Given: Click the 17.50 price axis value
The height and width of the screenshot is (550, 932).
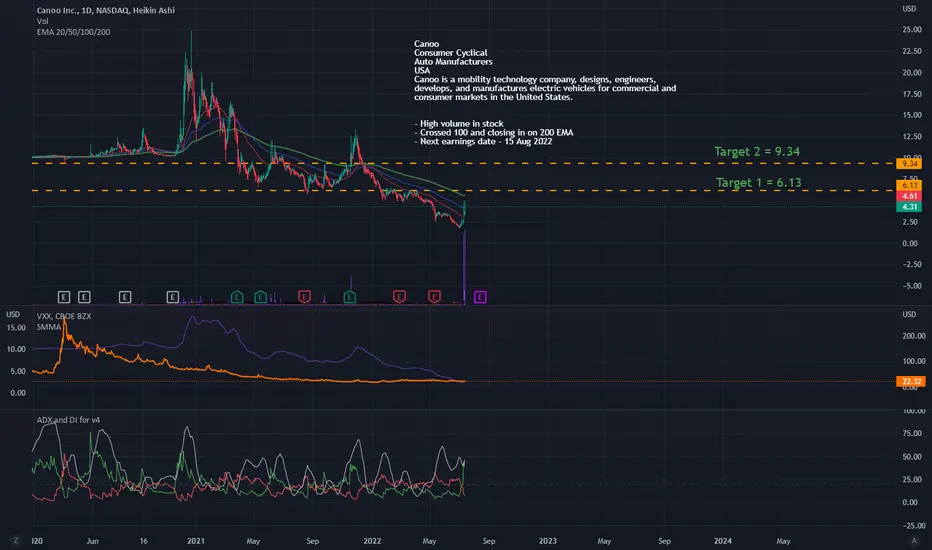Looking at the screenshot, I should (x=912, y=94).
